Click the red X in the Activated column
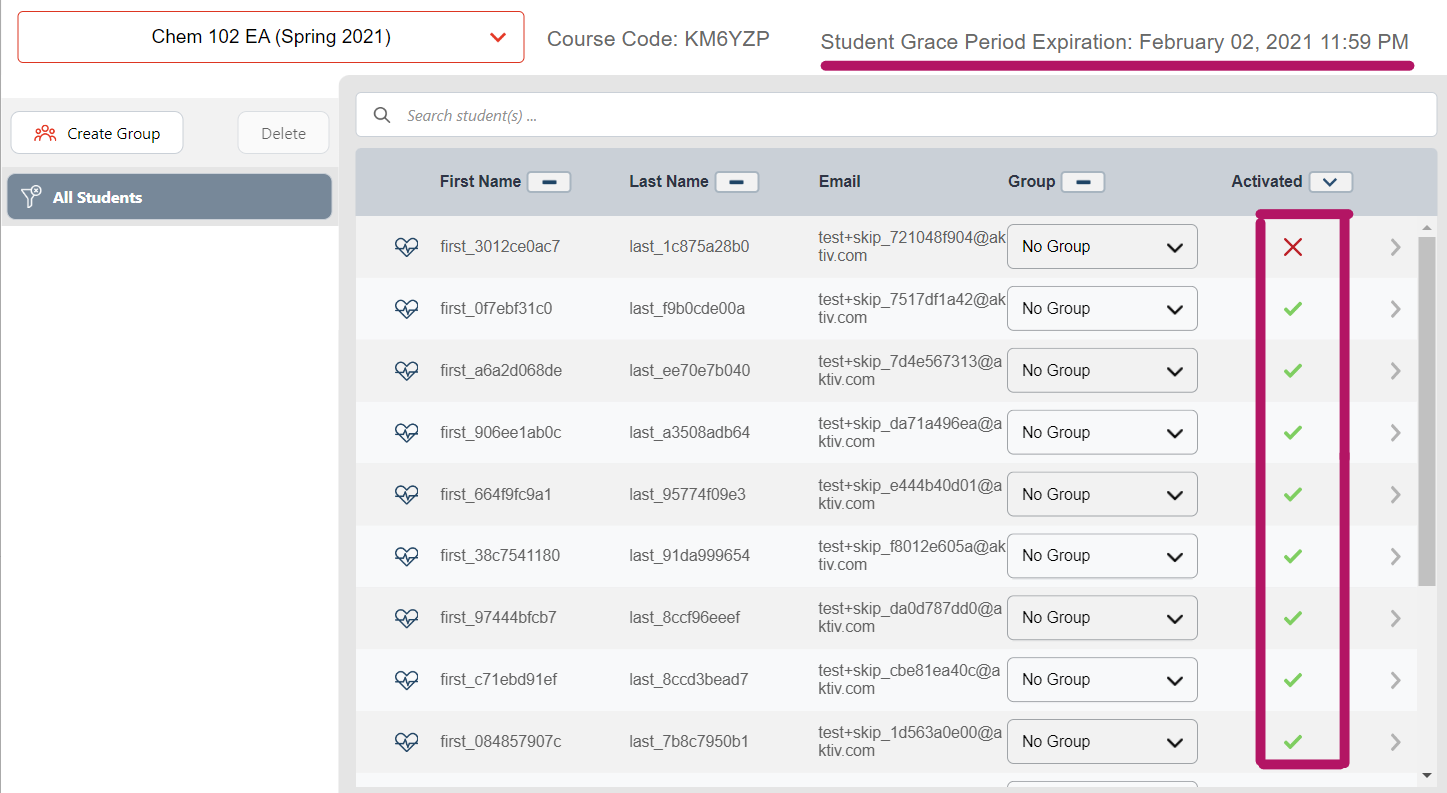1447x793 pixels. tap(1292, 246)
